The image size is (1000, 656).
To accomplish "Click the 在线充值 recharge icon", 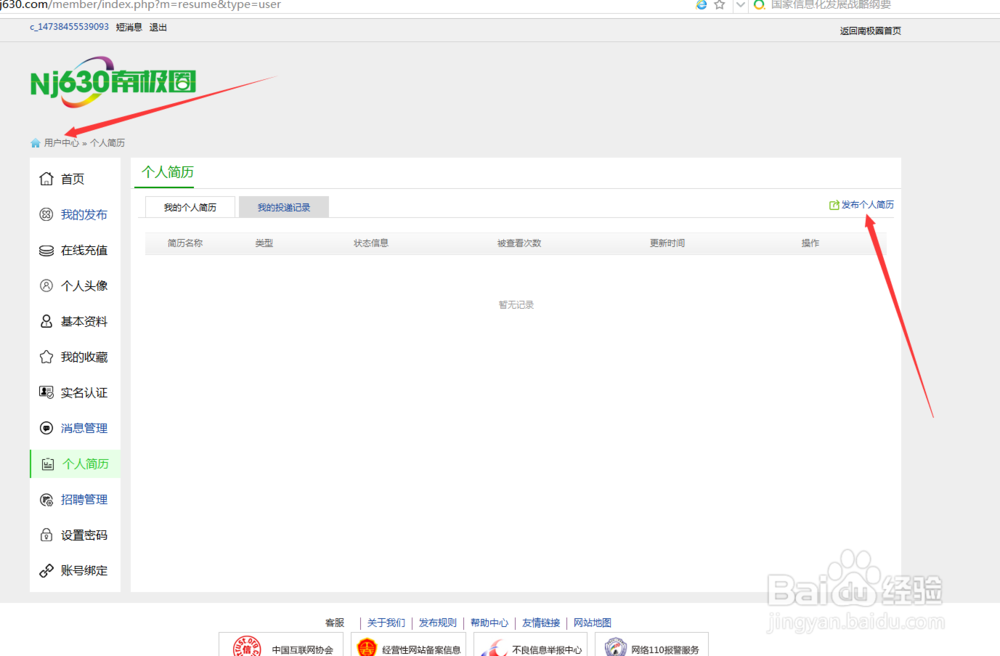I will tap(47, 249).
